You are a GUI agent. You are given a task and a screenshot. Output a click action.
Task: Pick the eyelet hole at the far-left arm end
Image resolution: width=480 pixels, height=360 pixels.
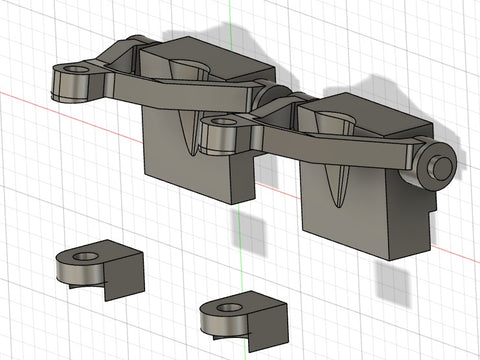pos(77,70)
